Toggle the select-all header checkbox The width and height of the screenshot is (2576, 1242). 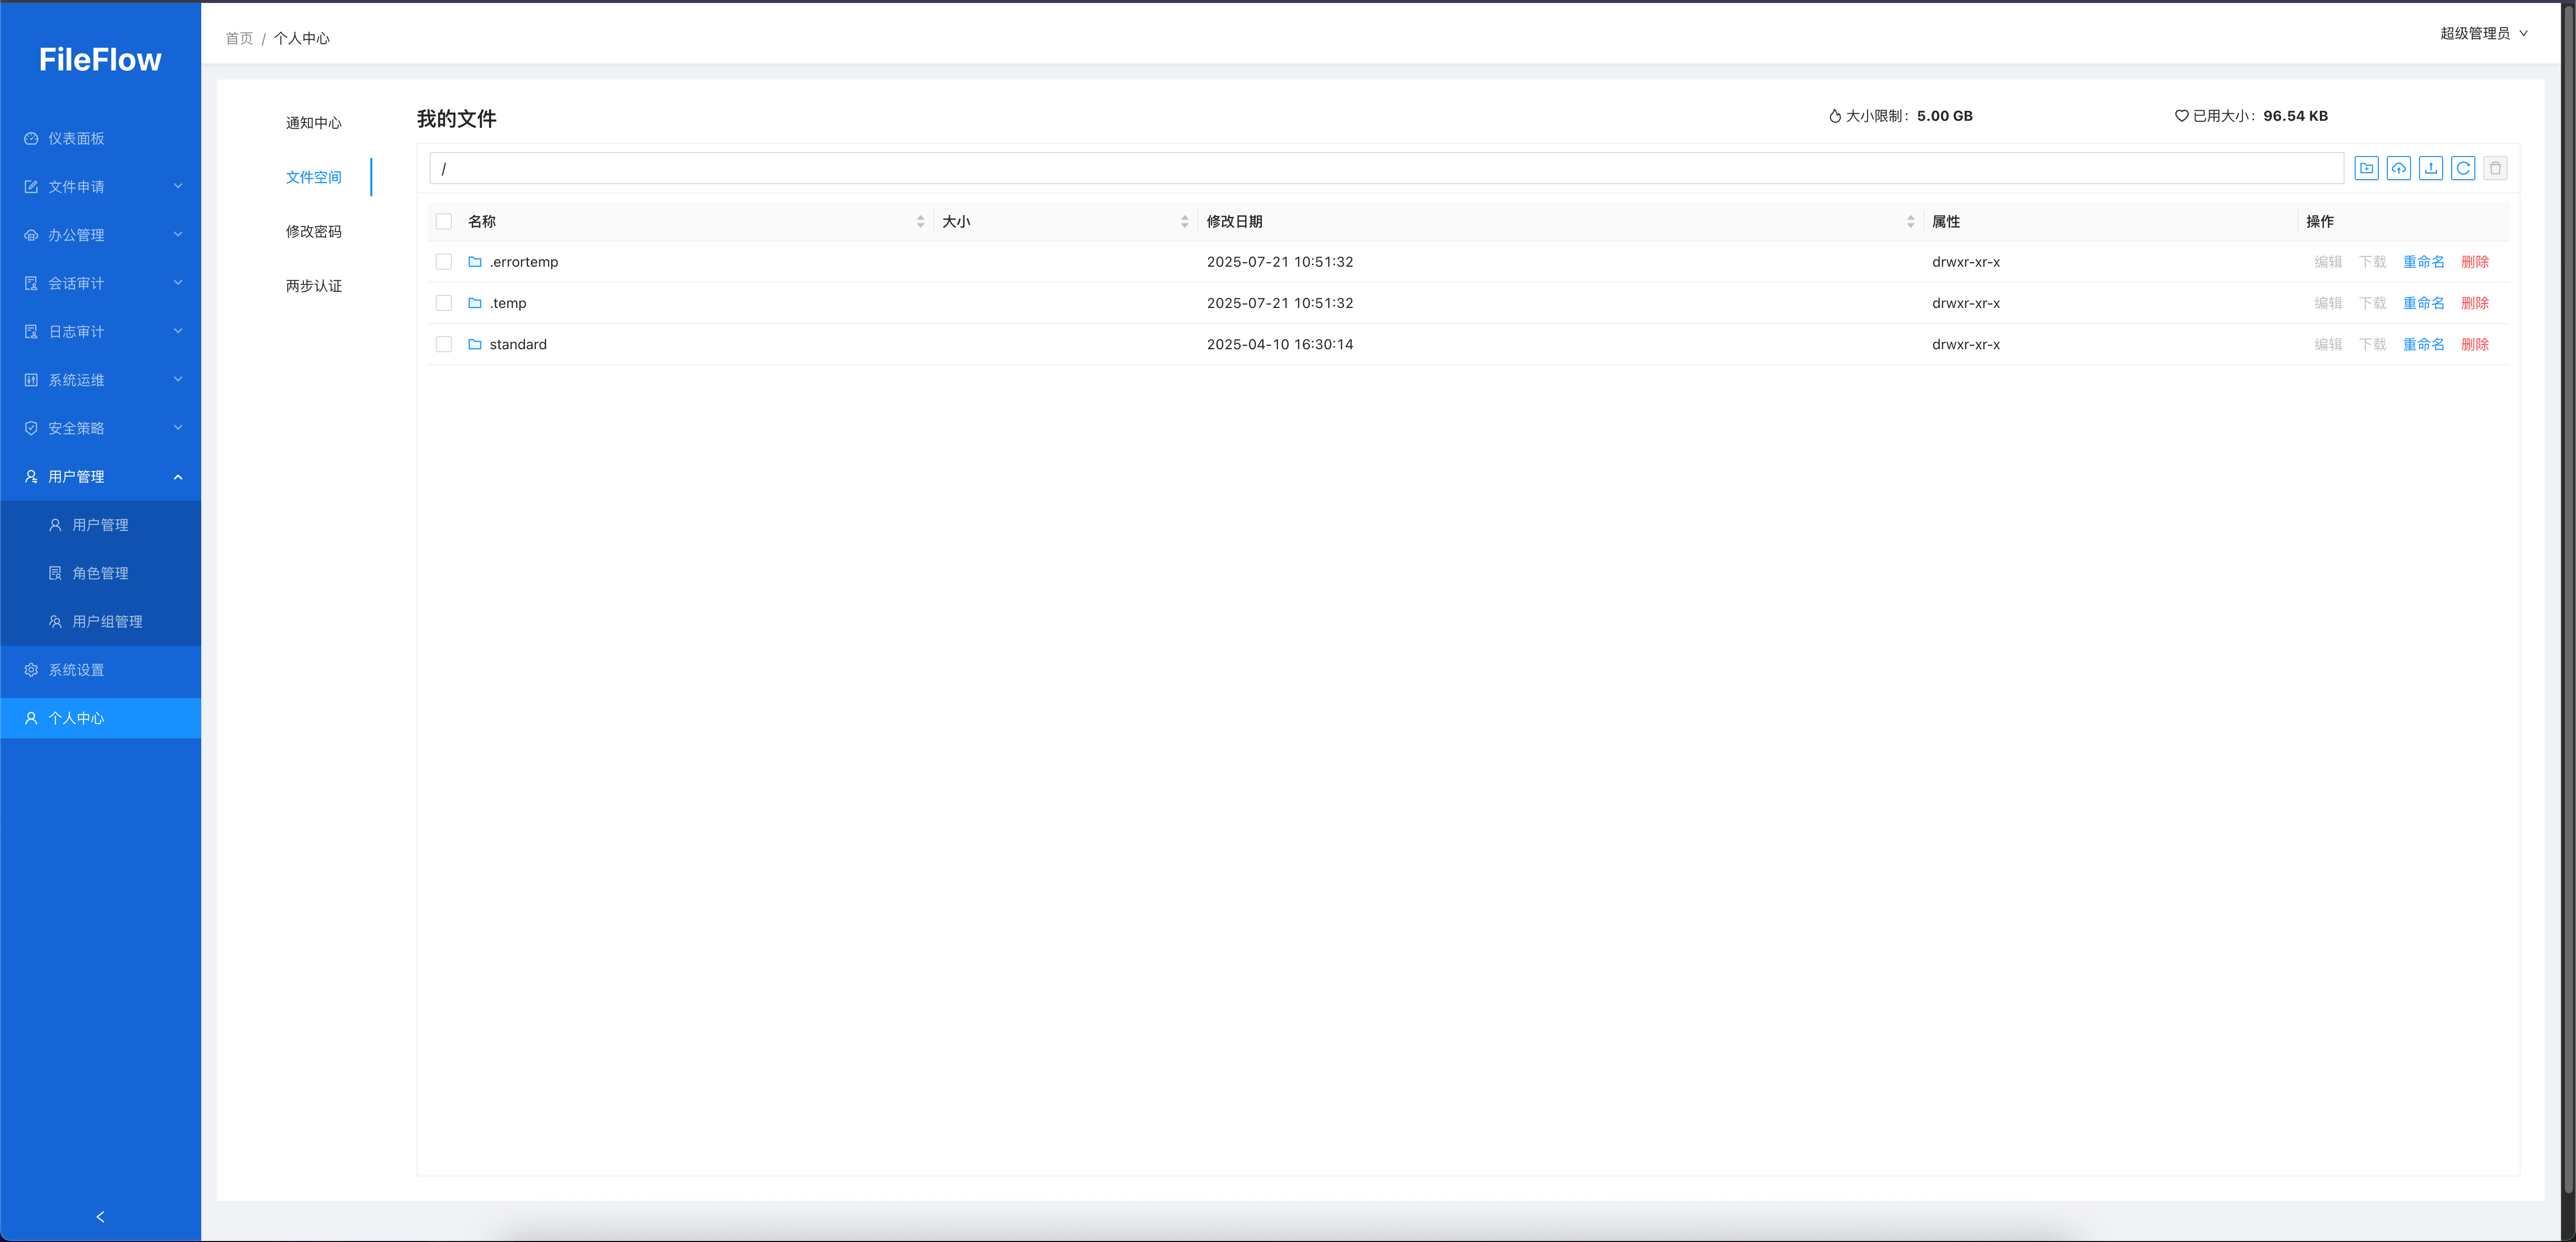pos(444,222)
